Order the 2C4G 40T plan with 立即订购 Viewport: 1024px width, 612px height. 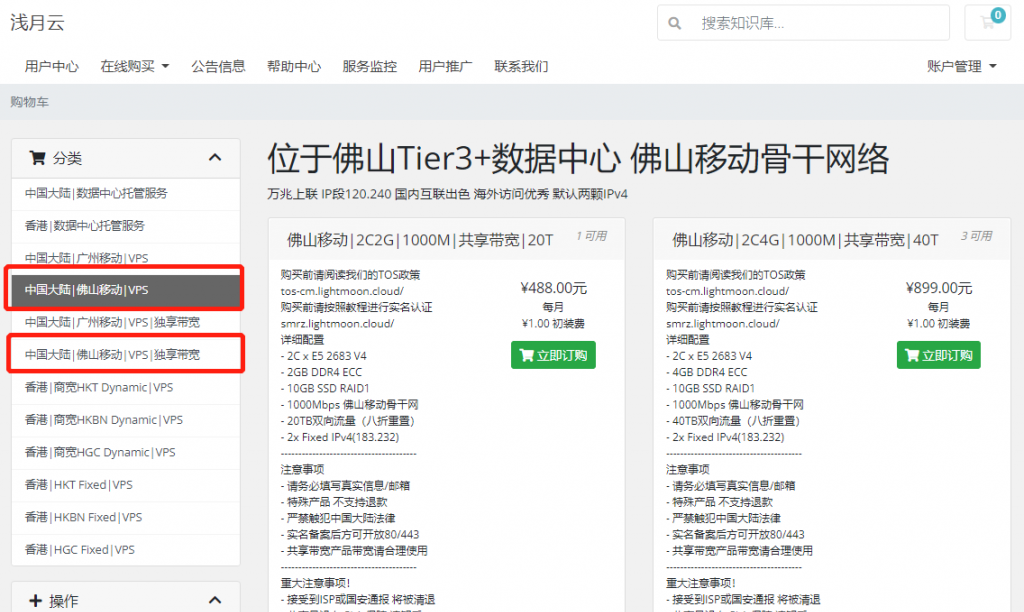(938, 355)
